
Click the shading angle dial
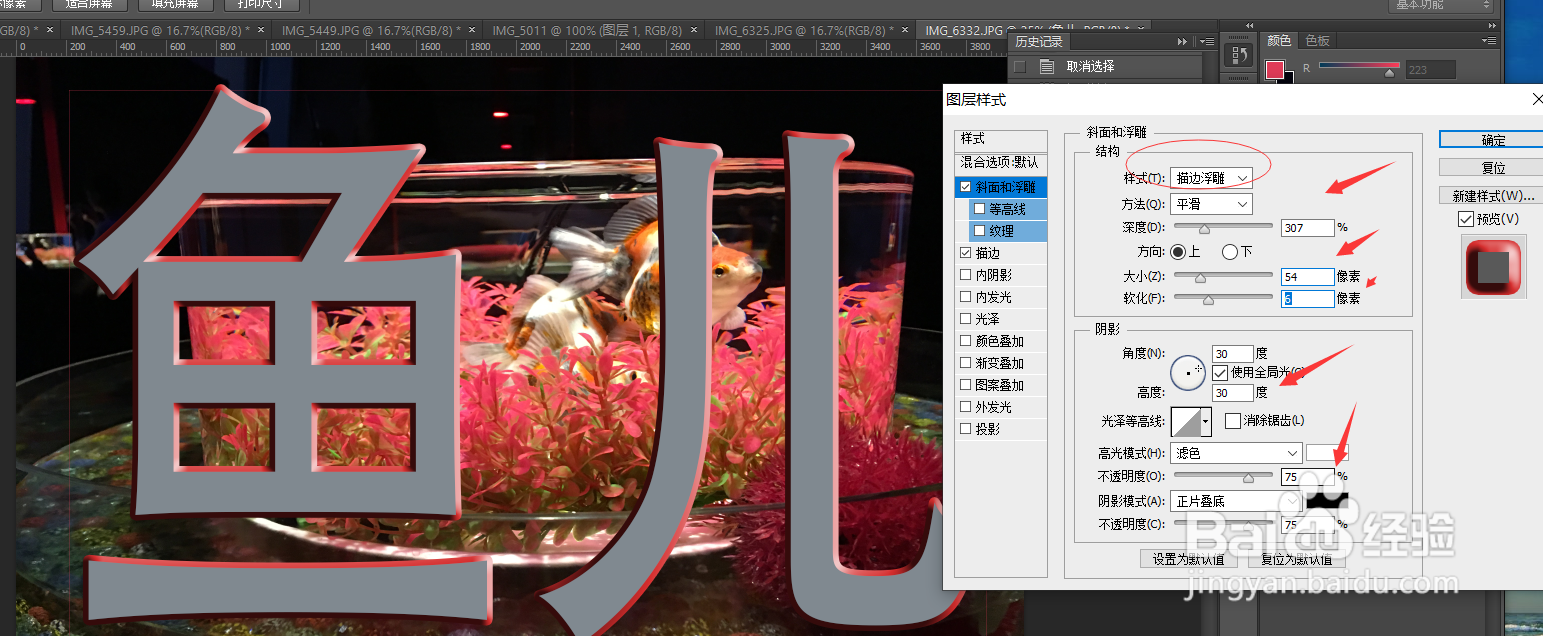tap(1189, 372)
